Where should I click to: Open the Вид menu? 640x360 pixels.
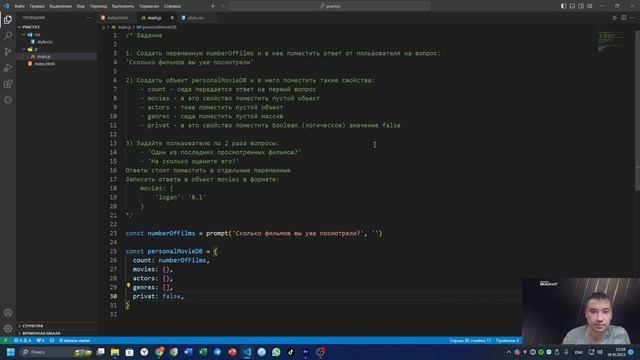(x=80, y=6)
